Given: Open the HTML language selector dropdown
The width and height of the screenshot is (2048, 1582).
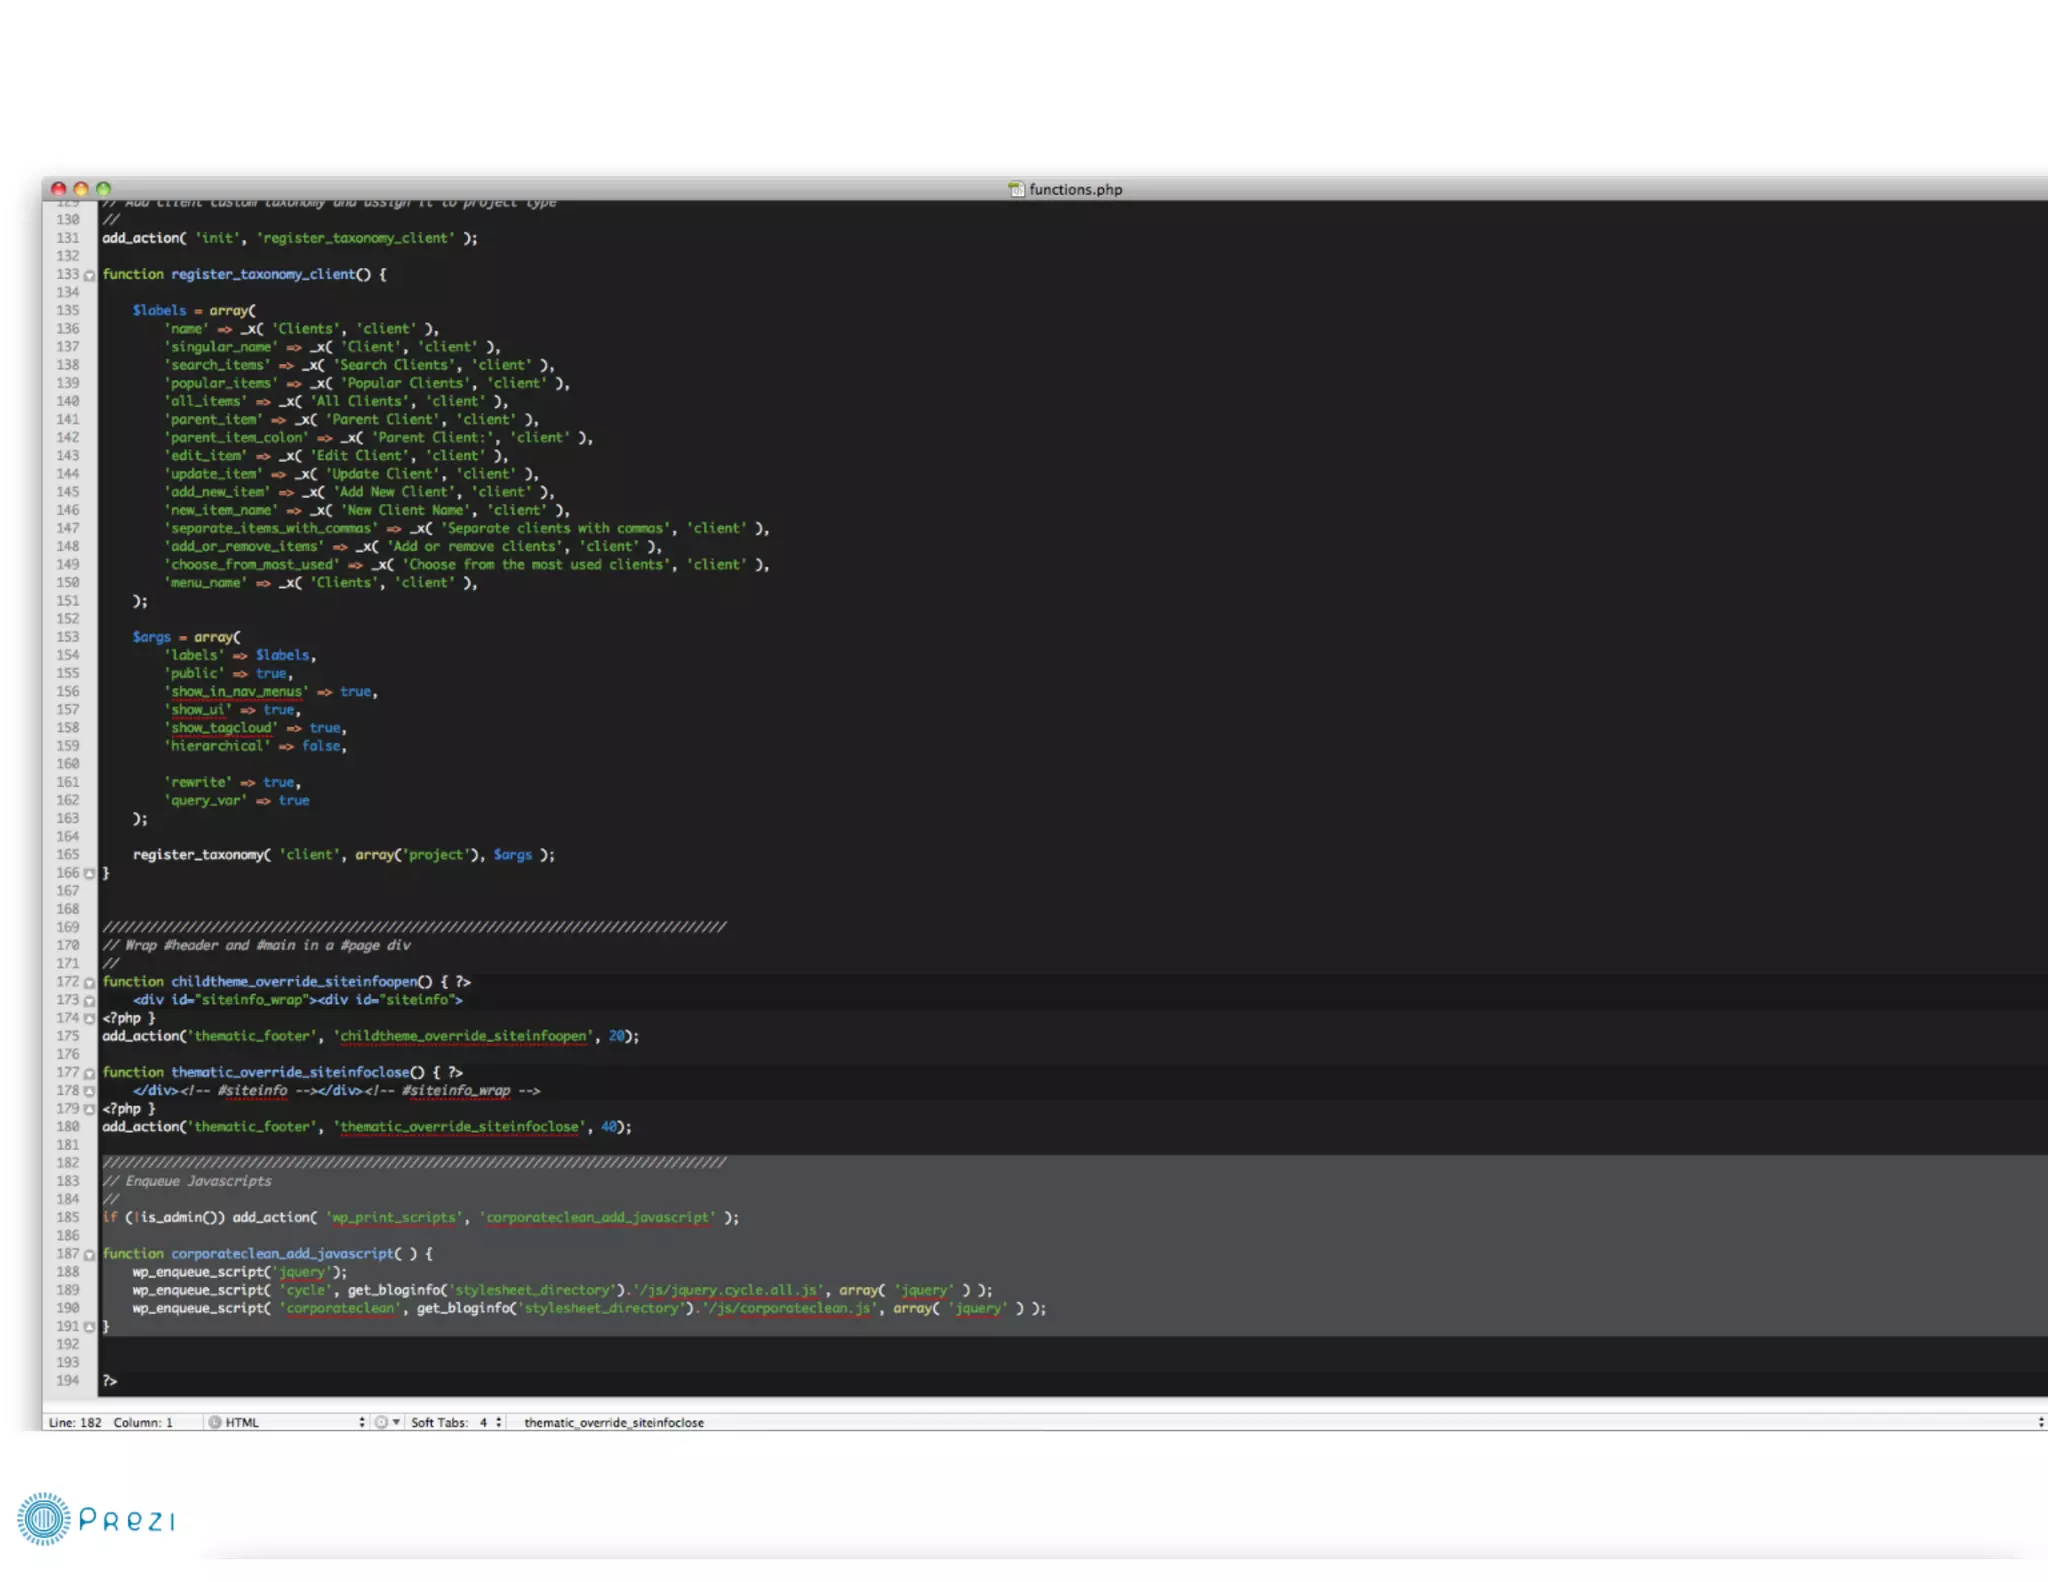Looking at the screenshot, I should [286, 1422].
